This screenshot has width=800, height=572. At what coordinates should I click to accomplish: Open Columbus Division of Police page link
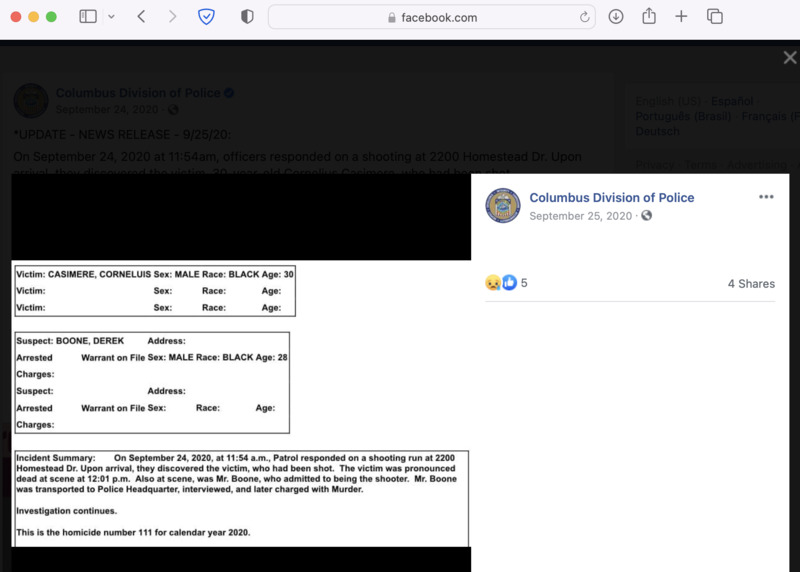coord(611,198)
